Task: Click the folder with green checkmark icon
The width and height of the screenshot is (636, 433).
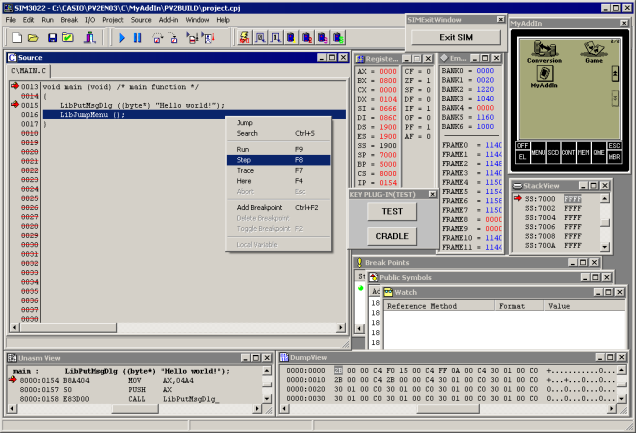Action: (x=68, y=38)
